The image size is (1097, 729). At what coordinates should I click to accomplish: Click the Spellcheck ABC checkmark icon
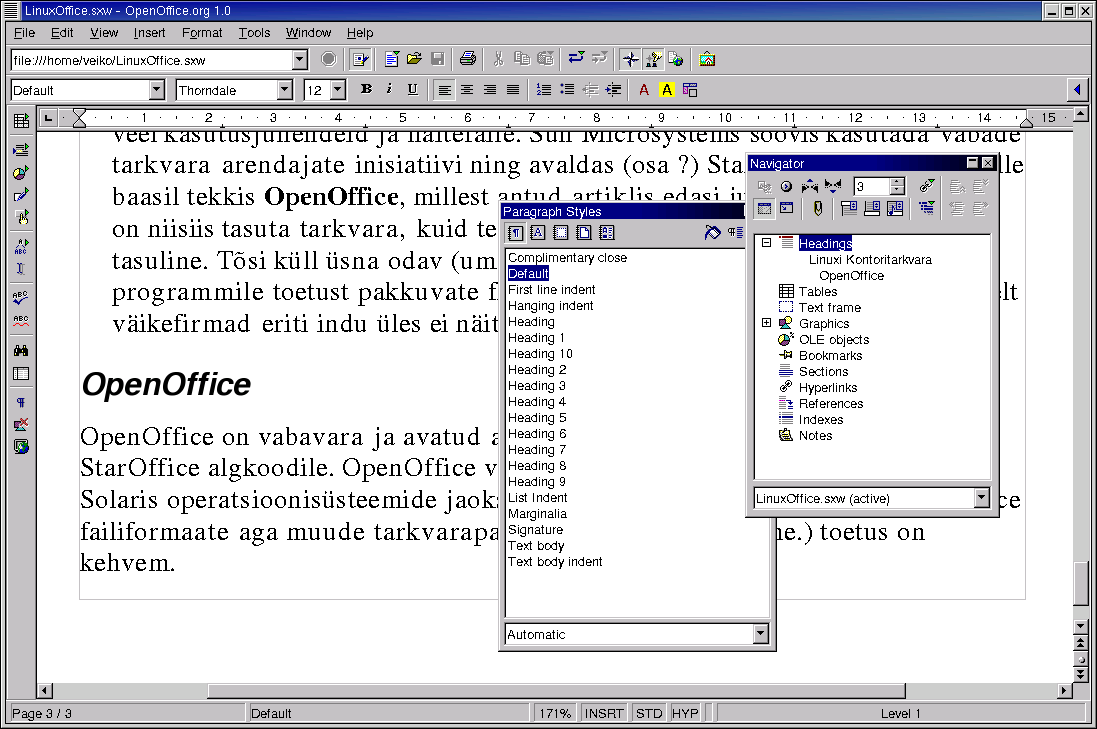point(21,298)
